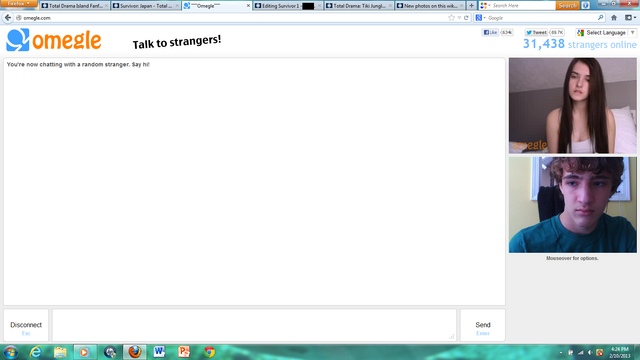This screenshot has width=640, height=360.
Task: Switch to the Total Drama Island Fanfiction tab
Action: pyautogui.click(x=75, y=6)
